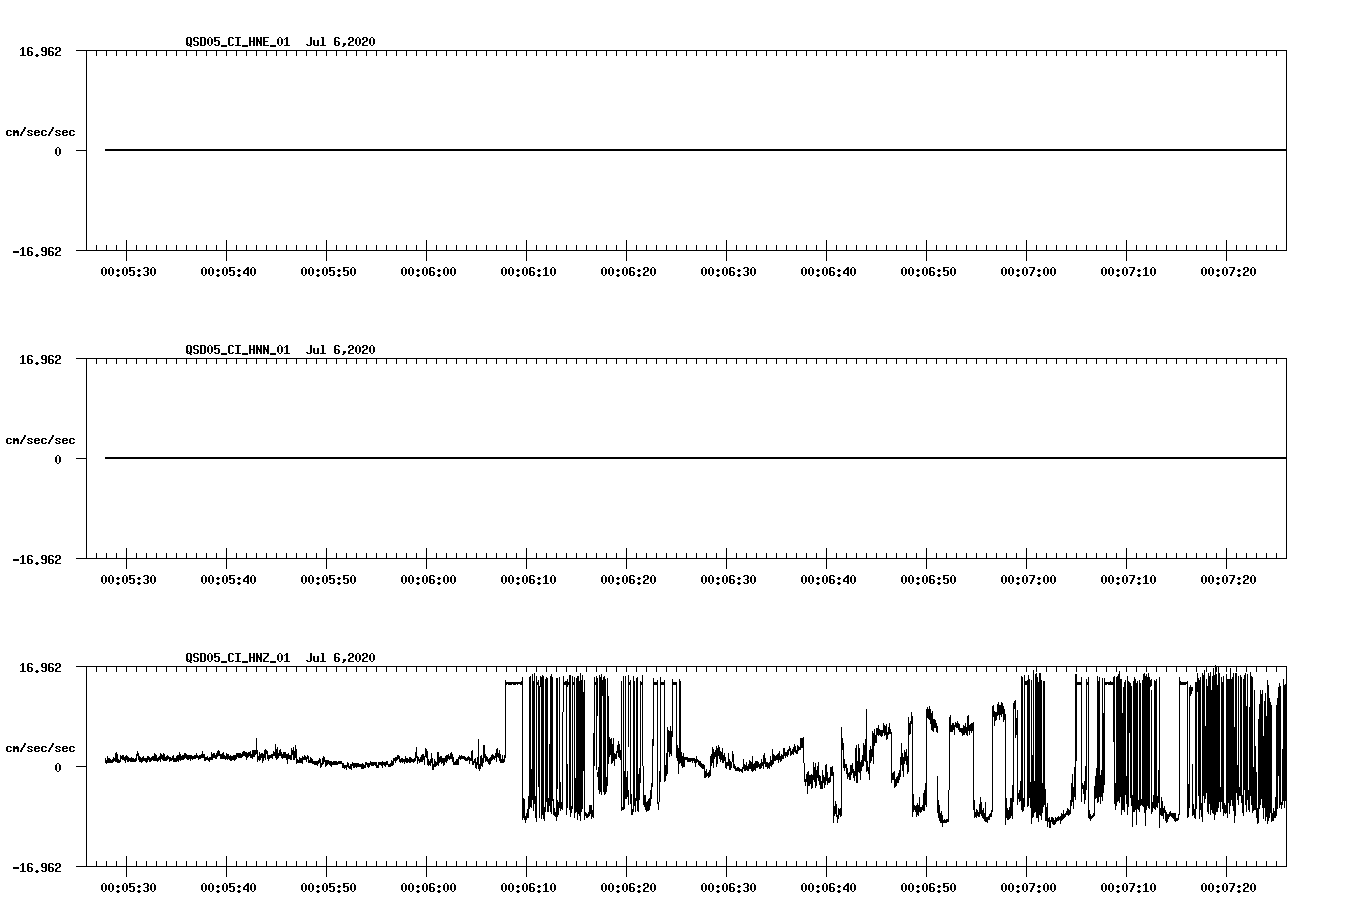Click 00:06:10 tick label on HNZ plot

[528, 888]
